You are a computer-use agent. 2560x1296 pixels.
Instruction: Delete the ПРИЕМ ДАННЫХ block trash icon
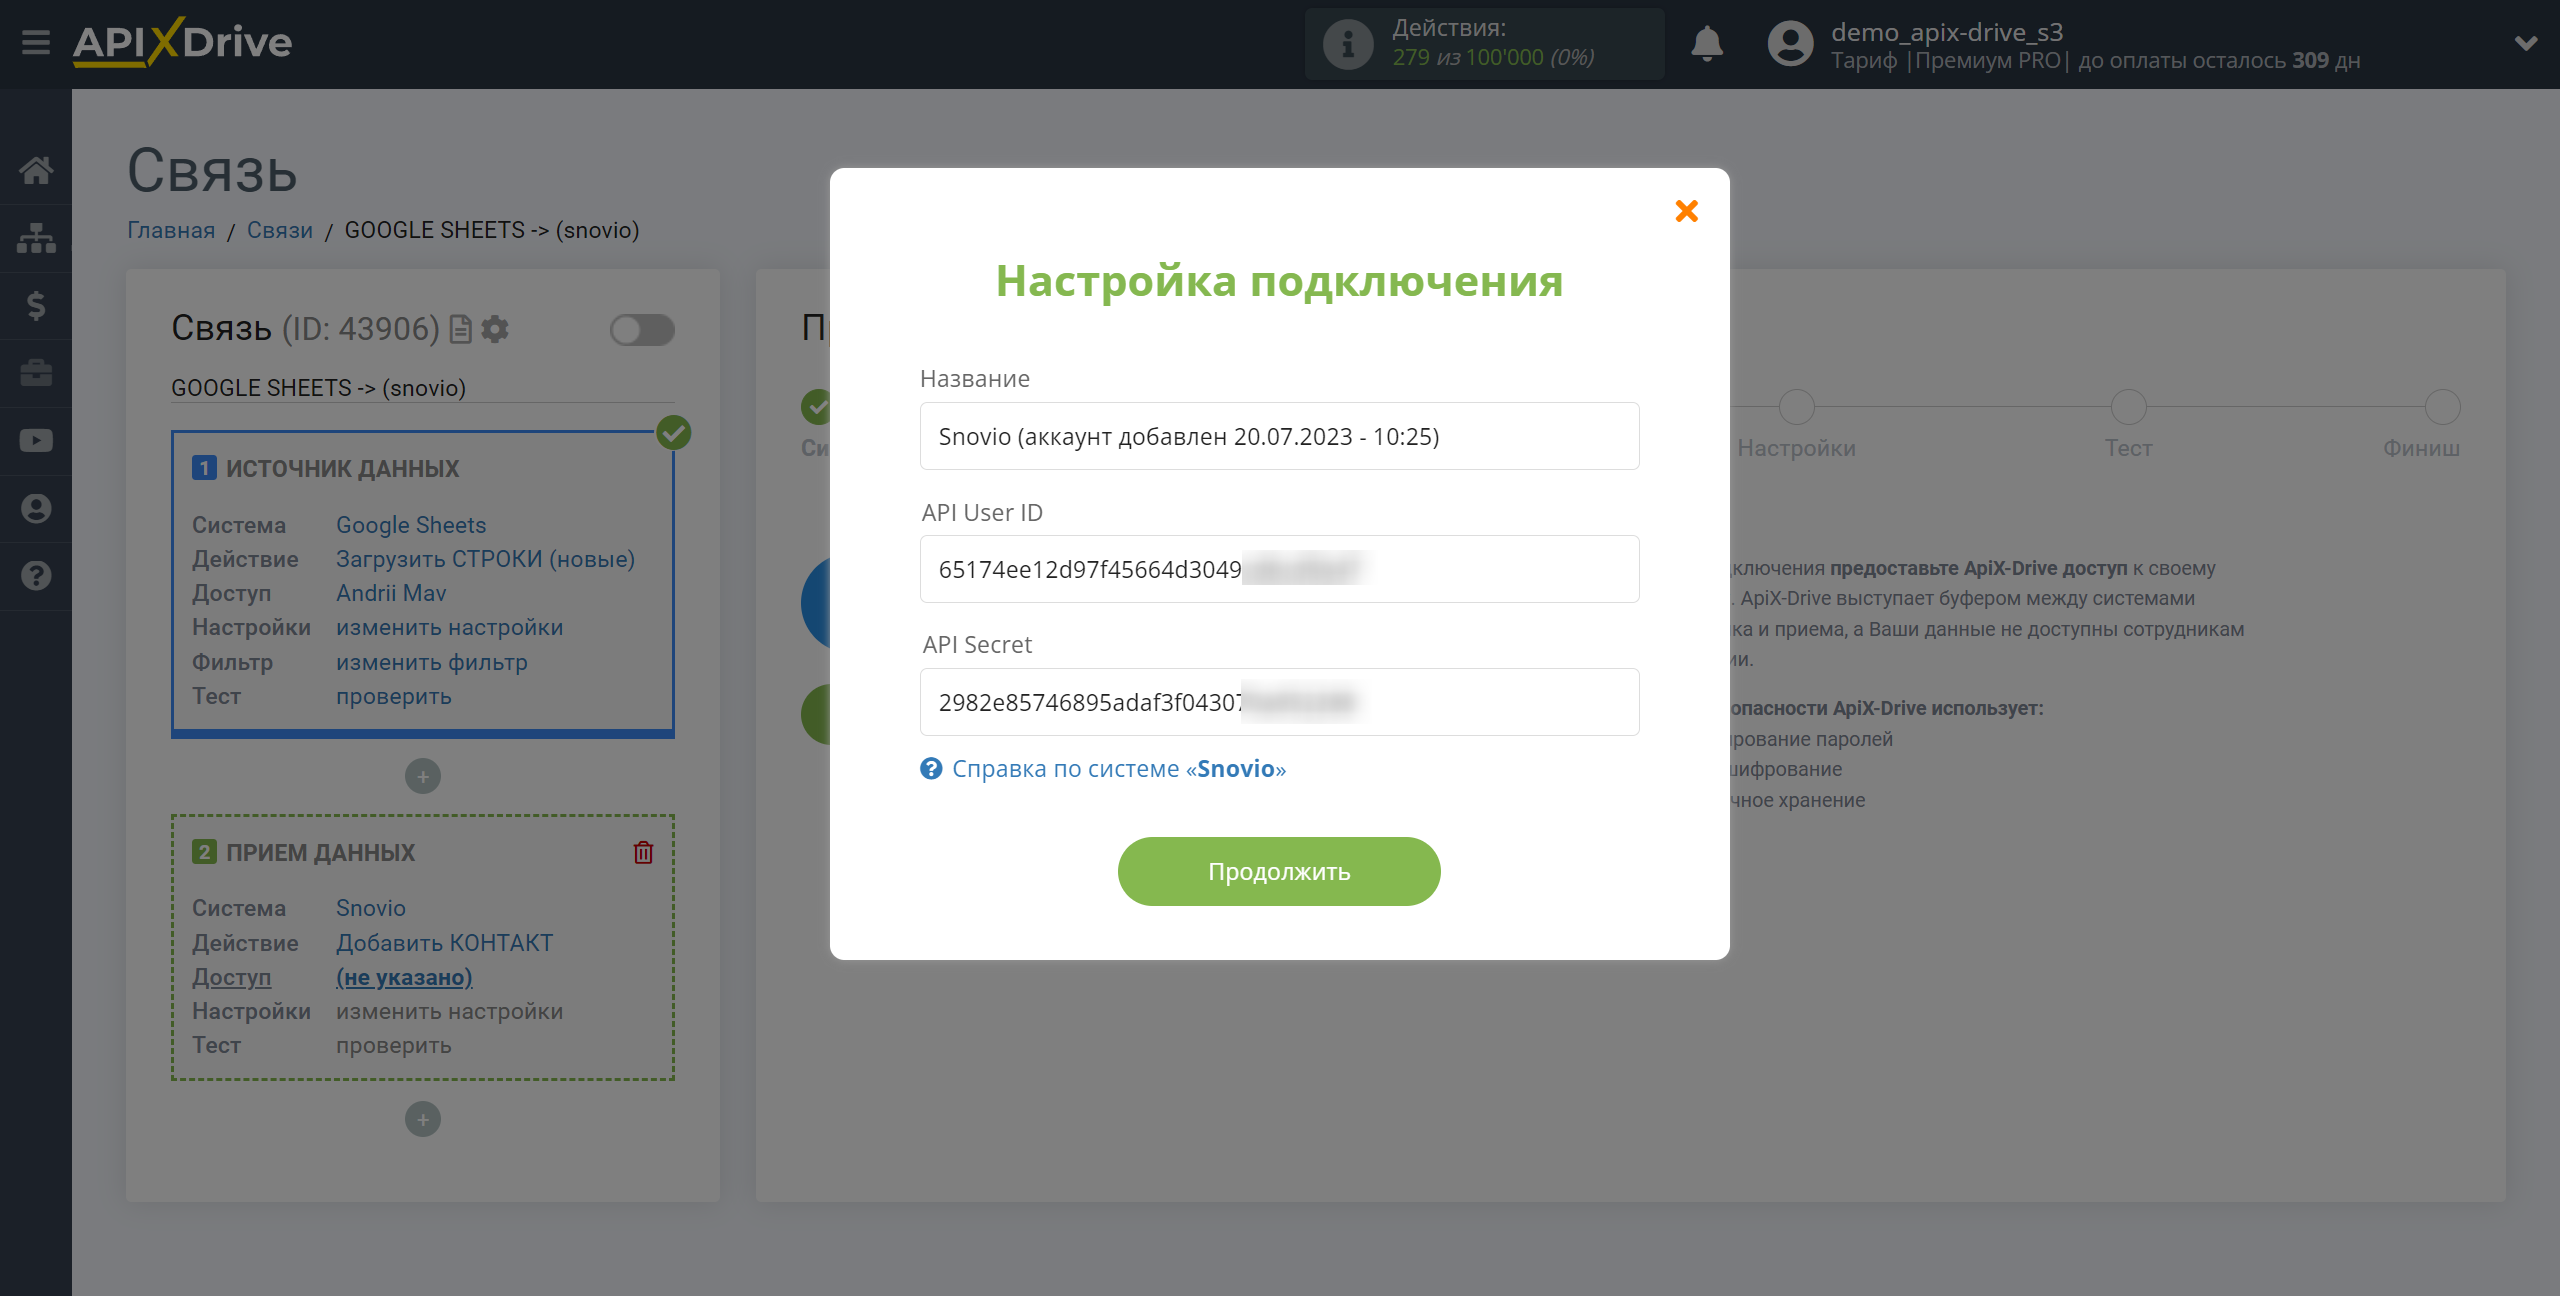click(643, 852)
